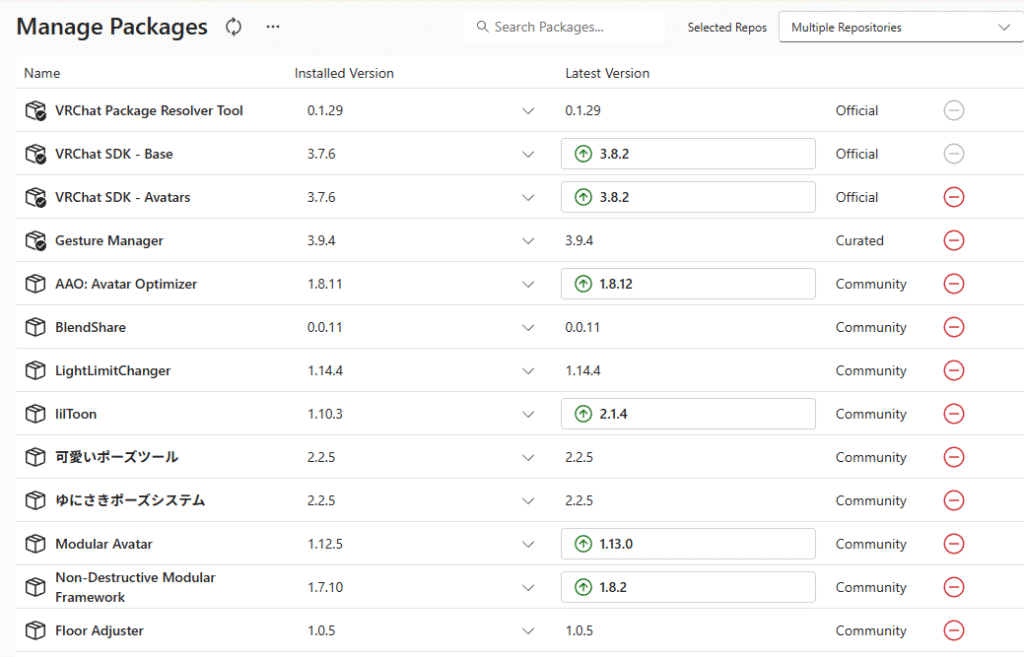Click installed version 0.0.11 for BlendShare

click(325, 327)
